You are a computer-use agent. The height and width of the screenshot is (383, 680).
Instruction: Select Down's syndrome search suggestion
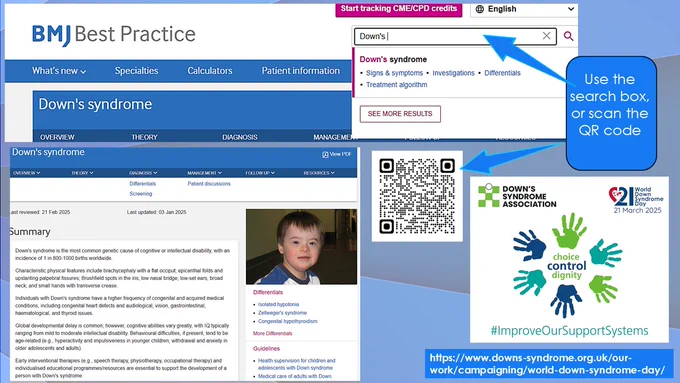pyautogui.click(x=393, y=59)
